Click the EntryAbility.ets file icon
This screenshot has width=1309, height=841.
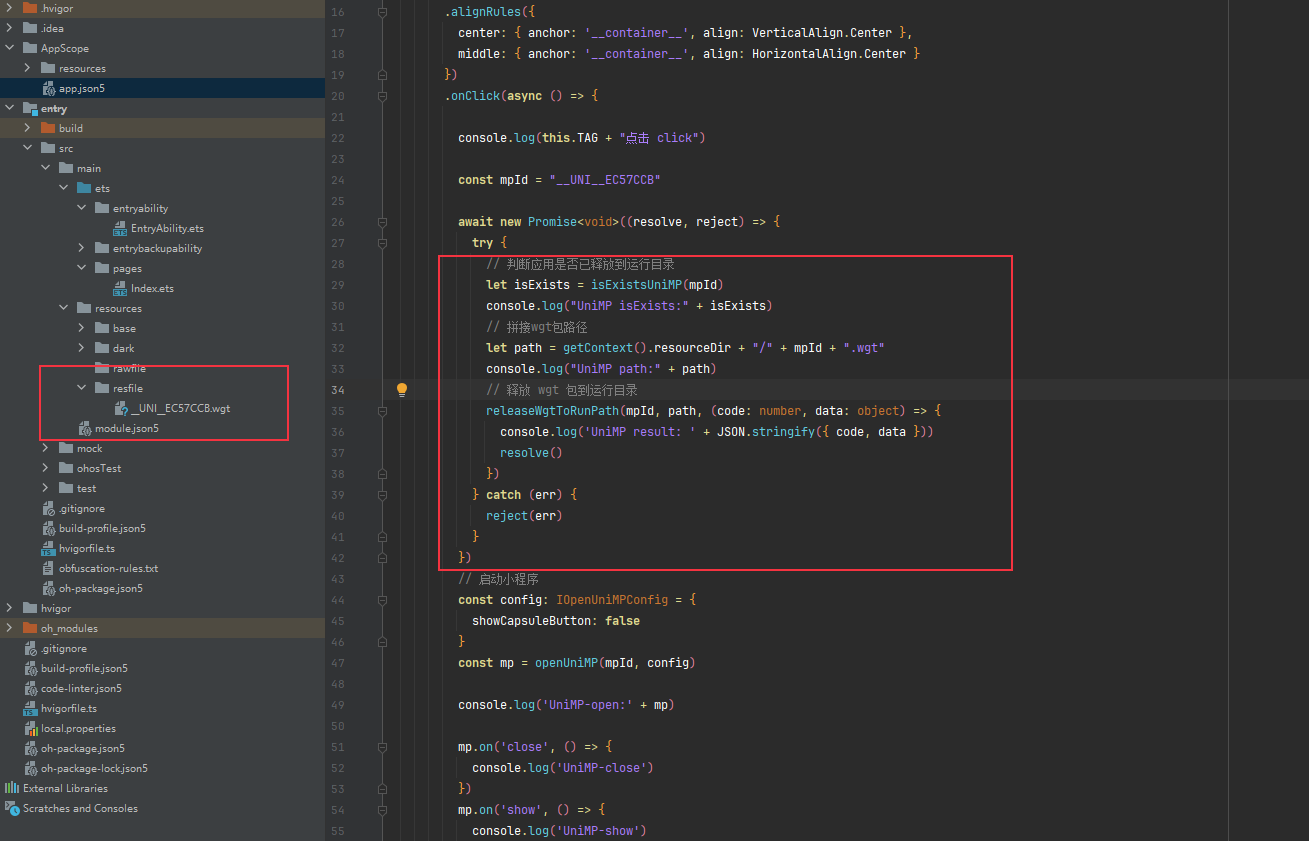click(120, 229)
